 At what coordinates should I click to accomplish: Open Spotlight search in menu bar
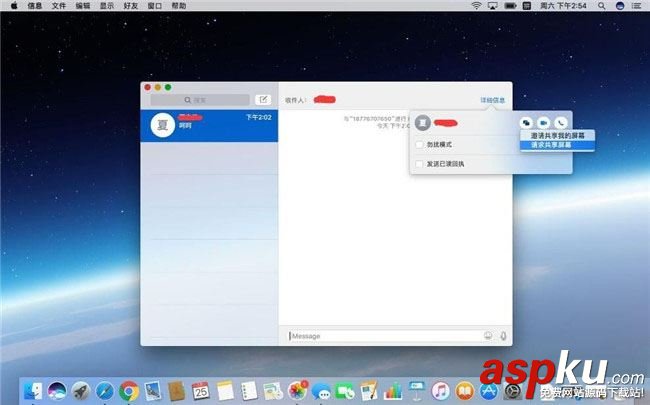[x=601, y=6]
